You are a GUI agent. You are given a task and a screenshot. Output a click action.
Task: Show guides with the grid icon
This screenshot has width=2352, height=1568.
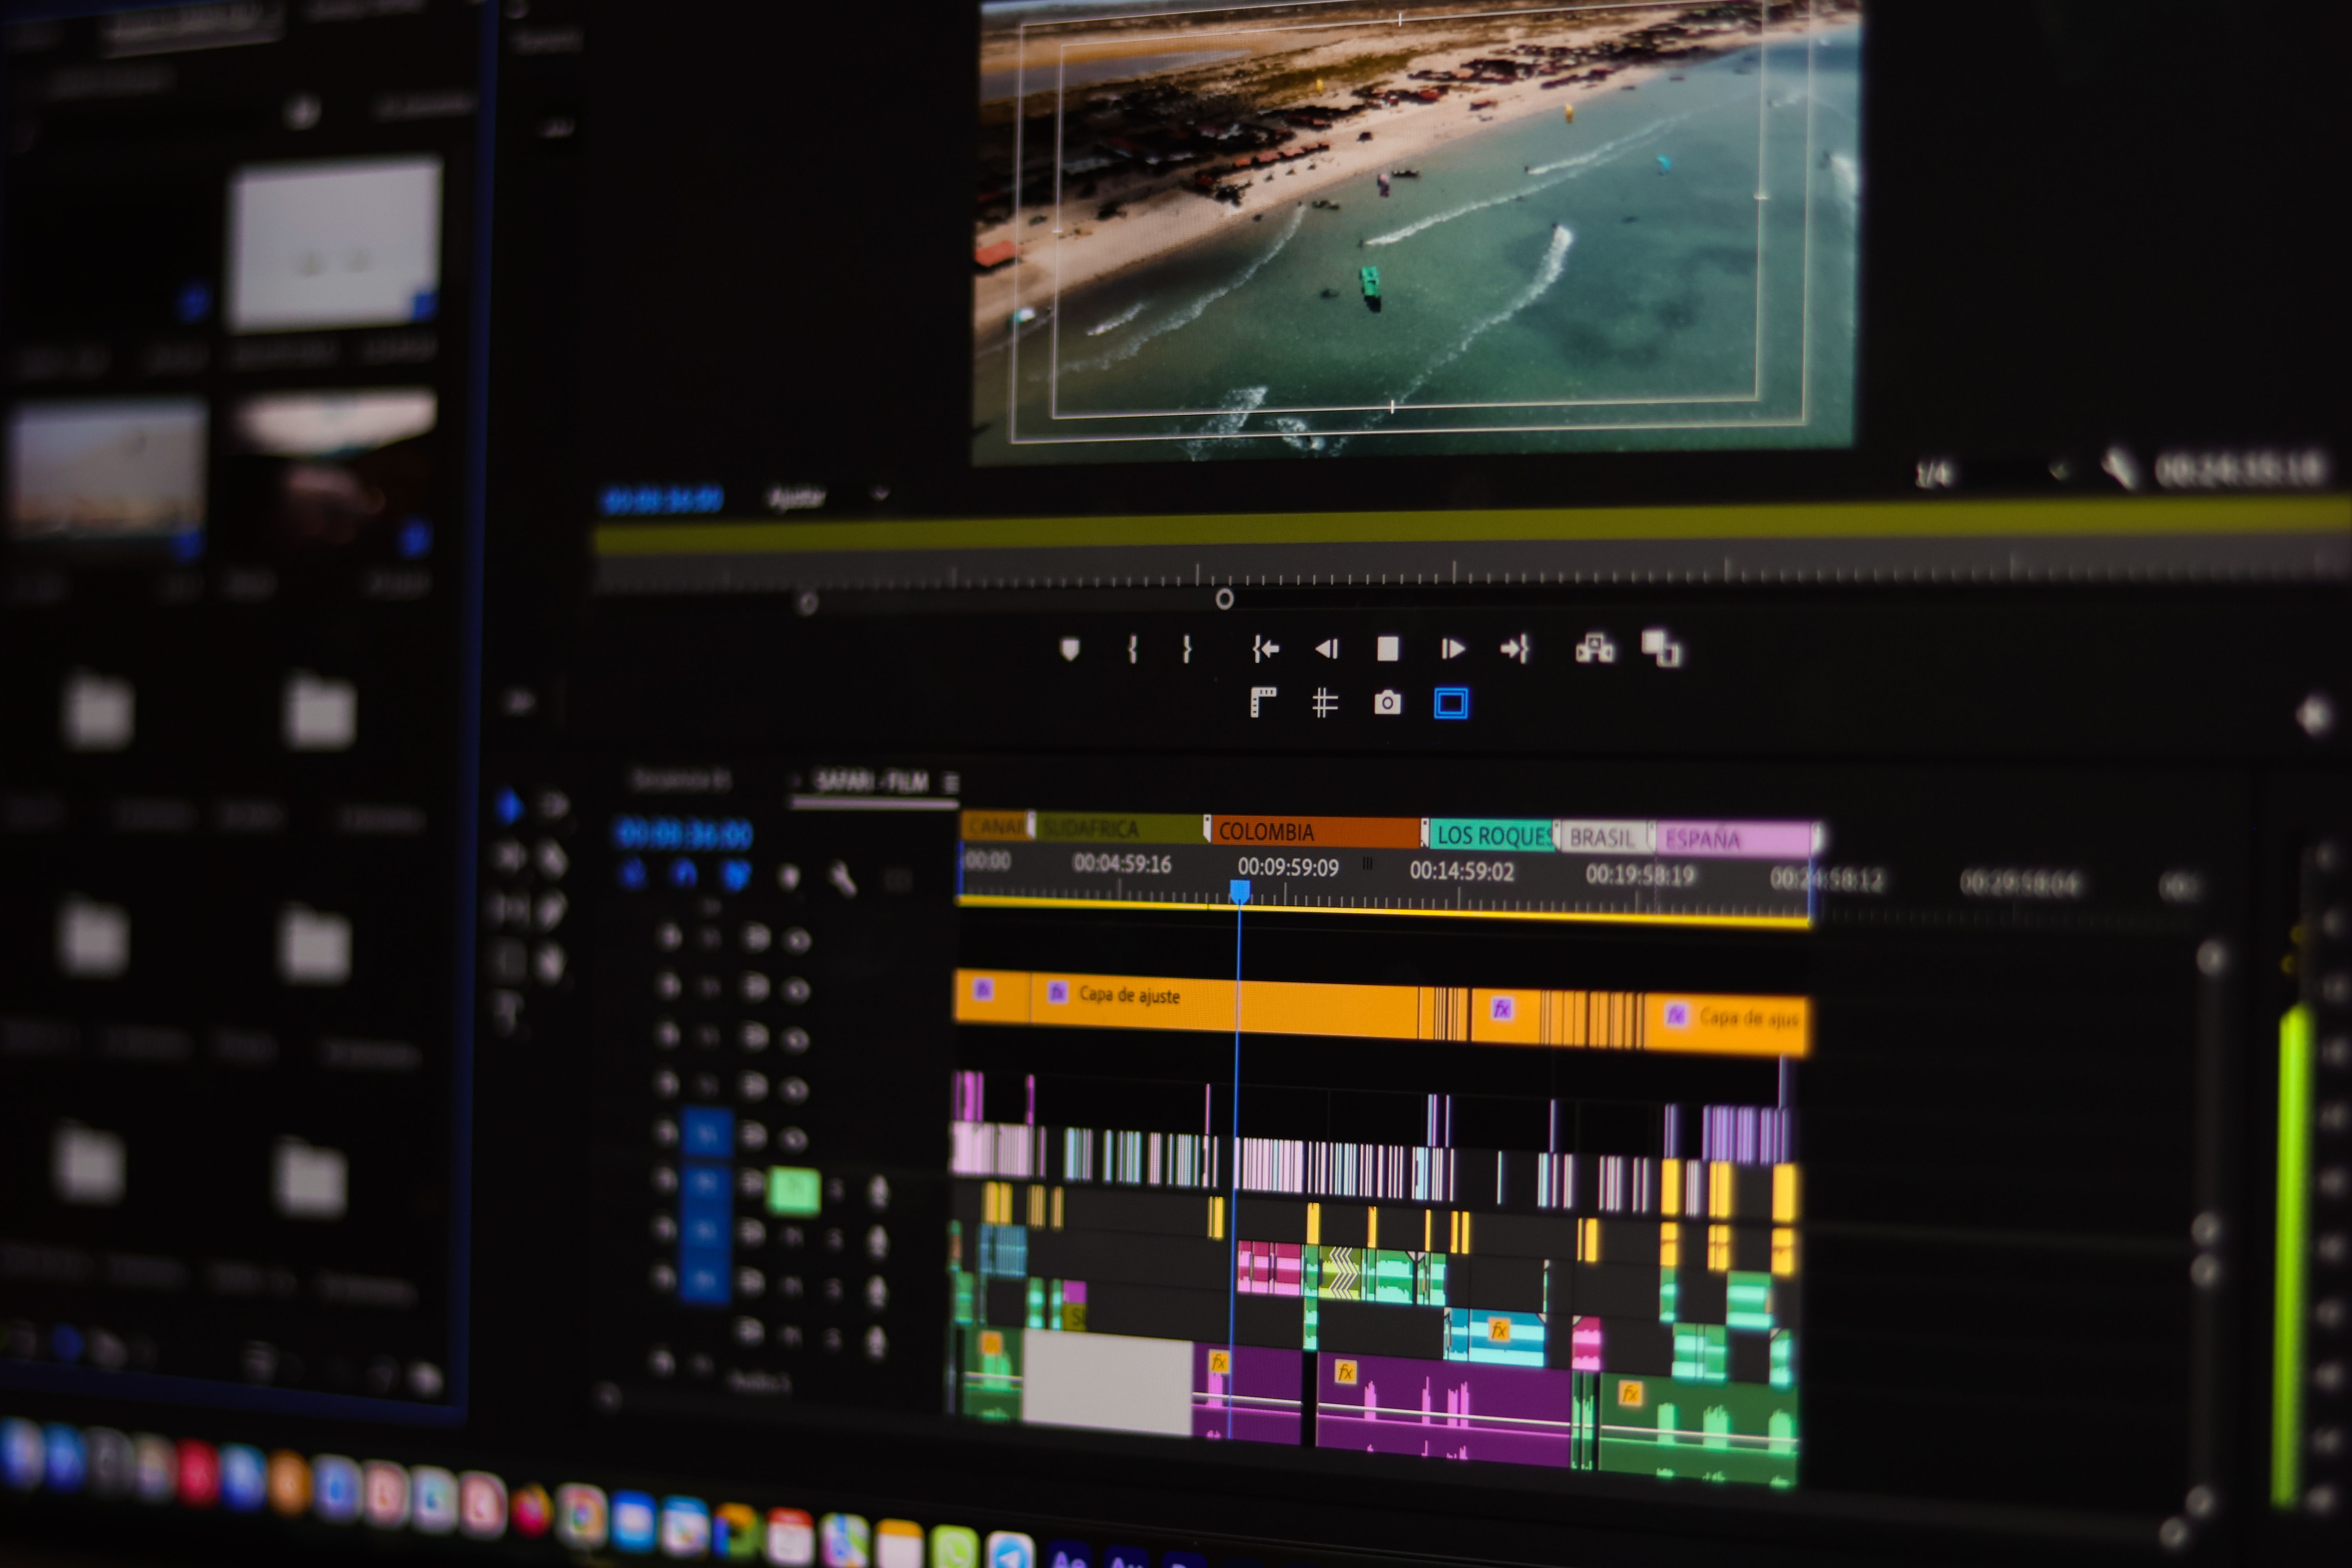[x=1325, y=703]
